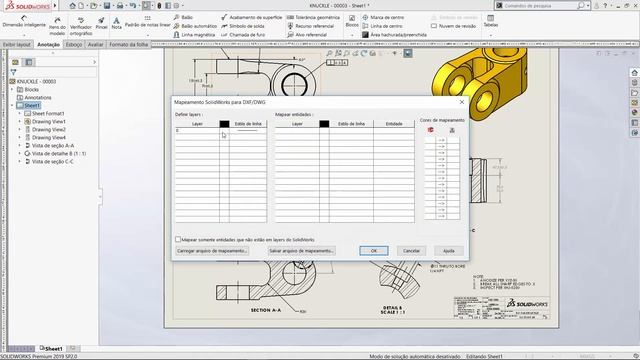Add Acabamento de superfície symbol

point(251,18)
